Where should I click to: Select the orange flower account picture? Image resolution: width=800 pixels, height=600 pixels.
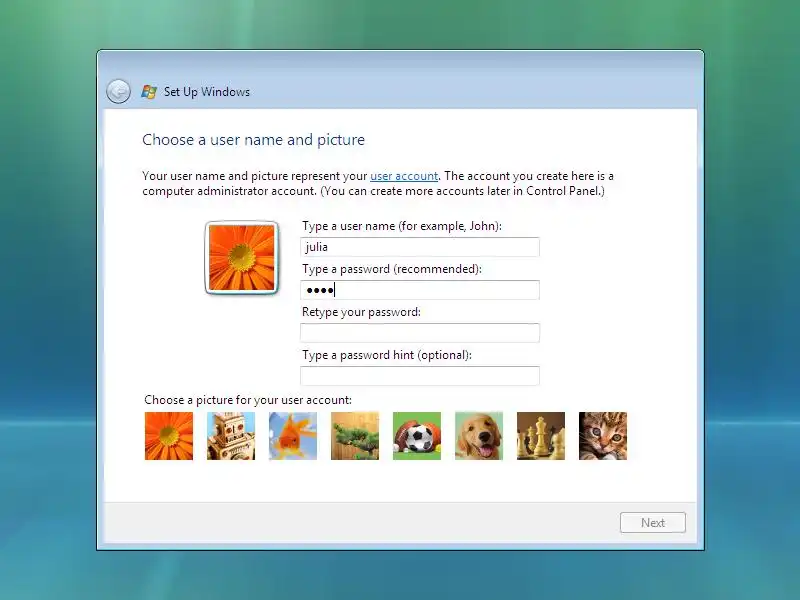pyautogui.click(x=169, y=436)
